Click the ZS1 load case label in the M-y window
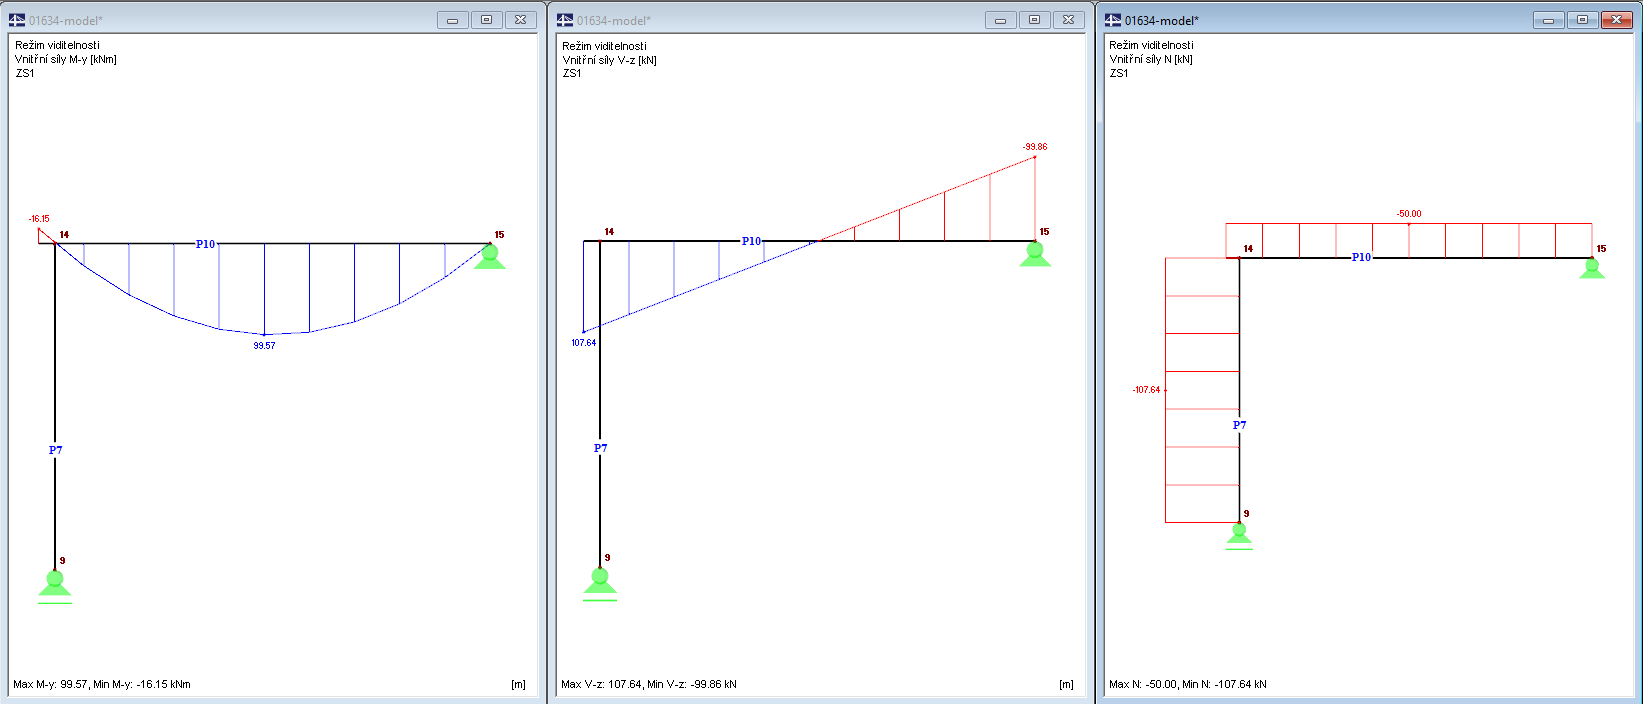Viewport: 1643px width, 704px height. [25, 73]
